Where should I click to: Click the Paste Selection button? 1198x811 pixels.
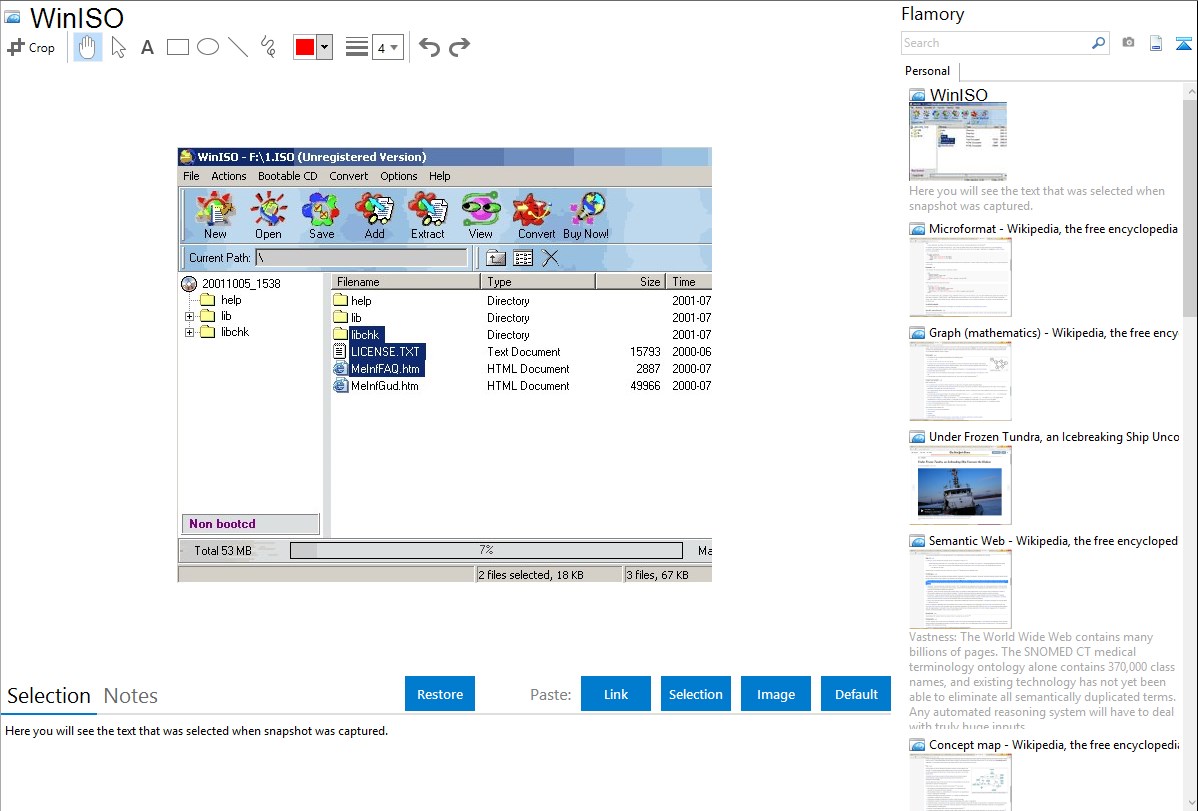(x=696, y=694)
